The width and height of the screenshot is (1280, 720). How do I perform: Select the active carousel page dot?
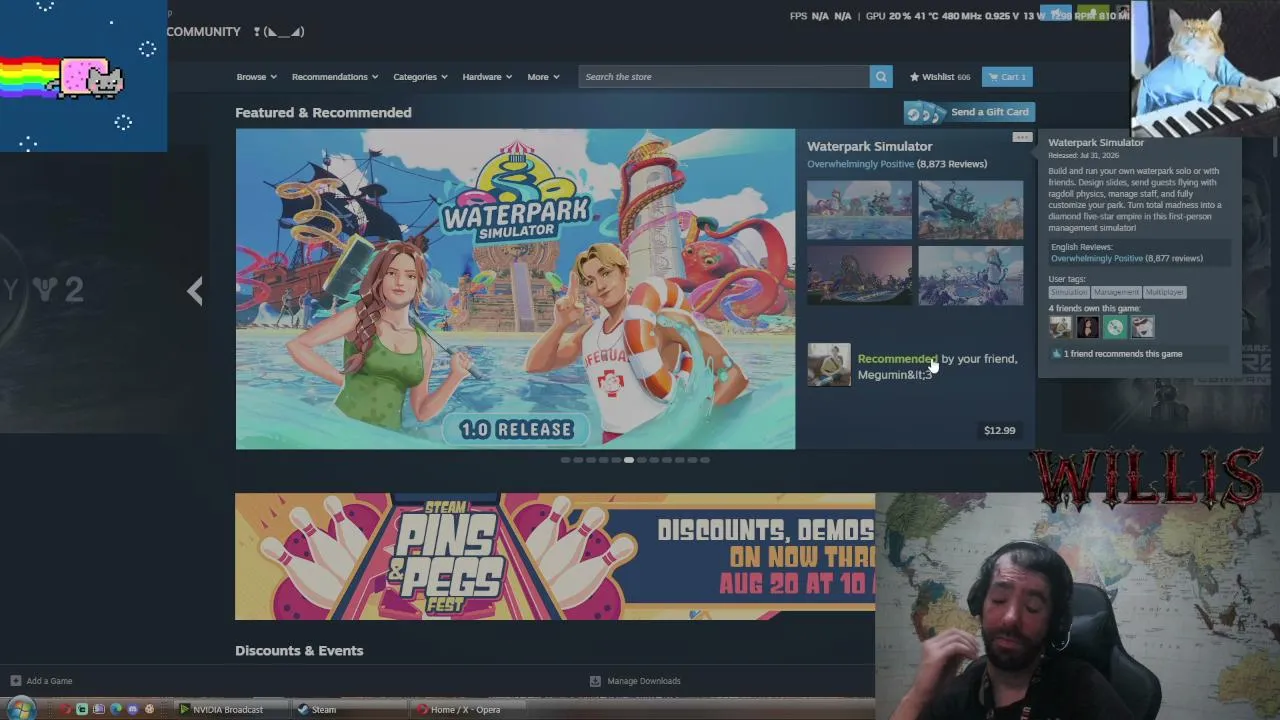629,460
